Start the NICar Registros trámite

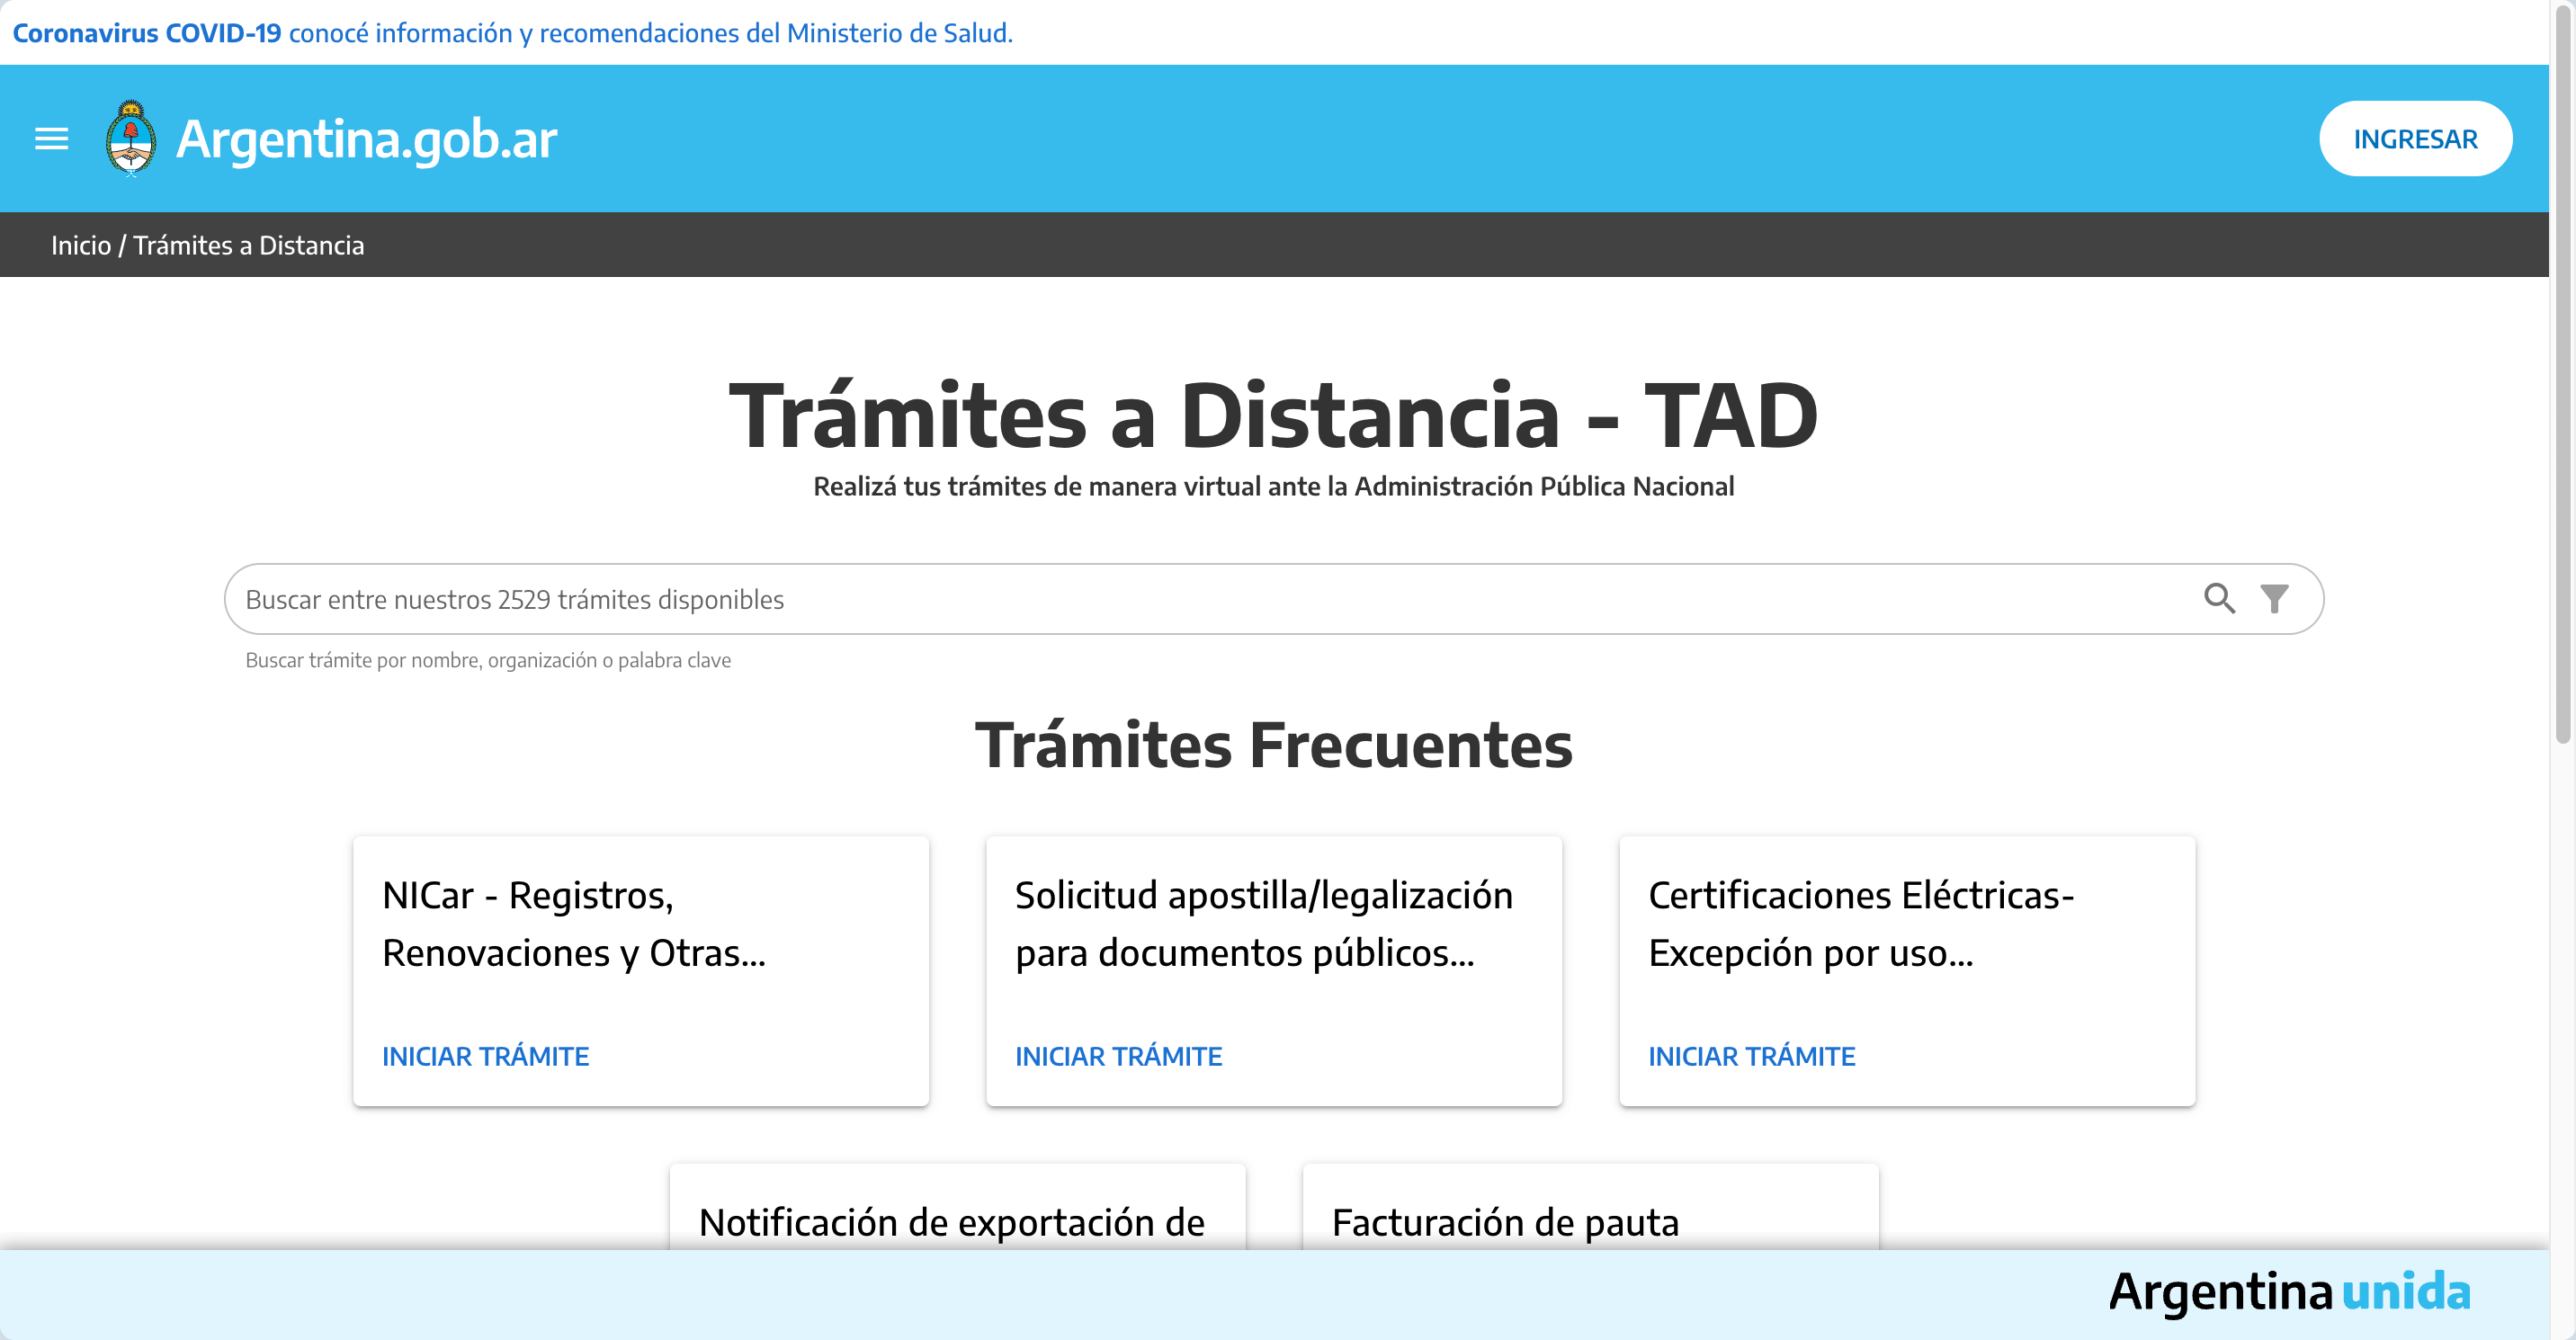point(486,1056)
